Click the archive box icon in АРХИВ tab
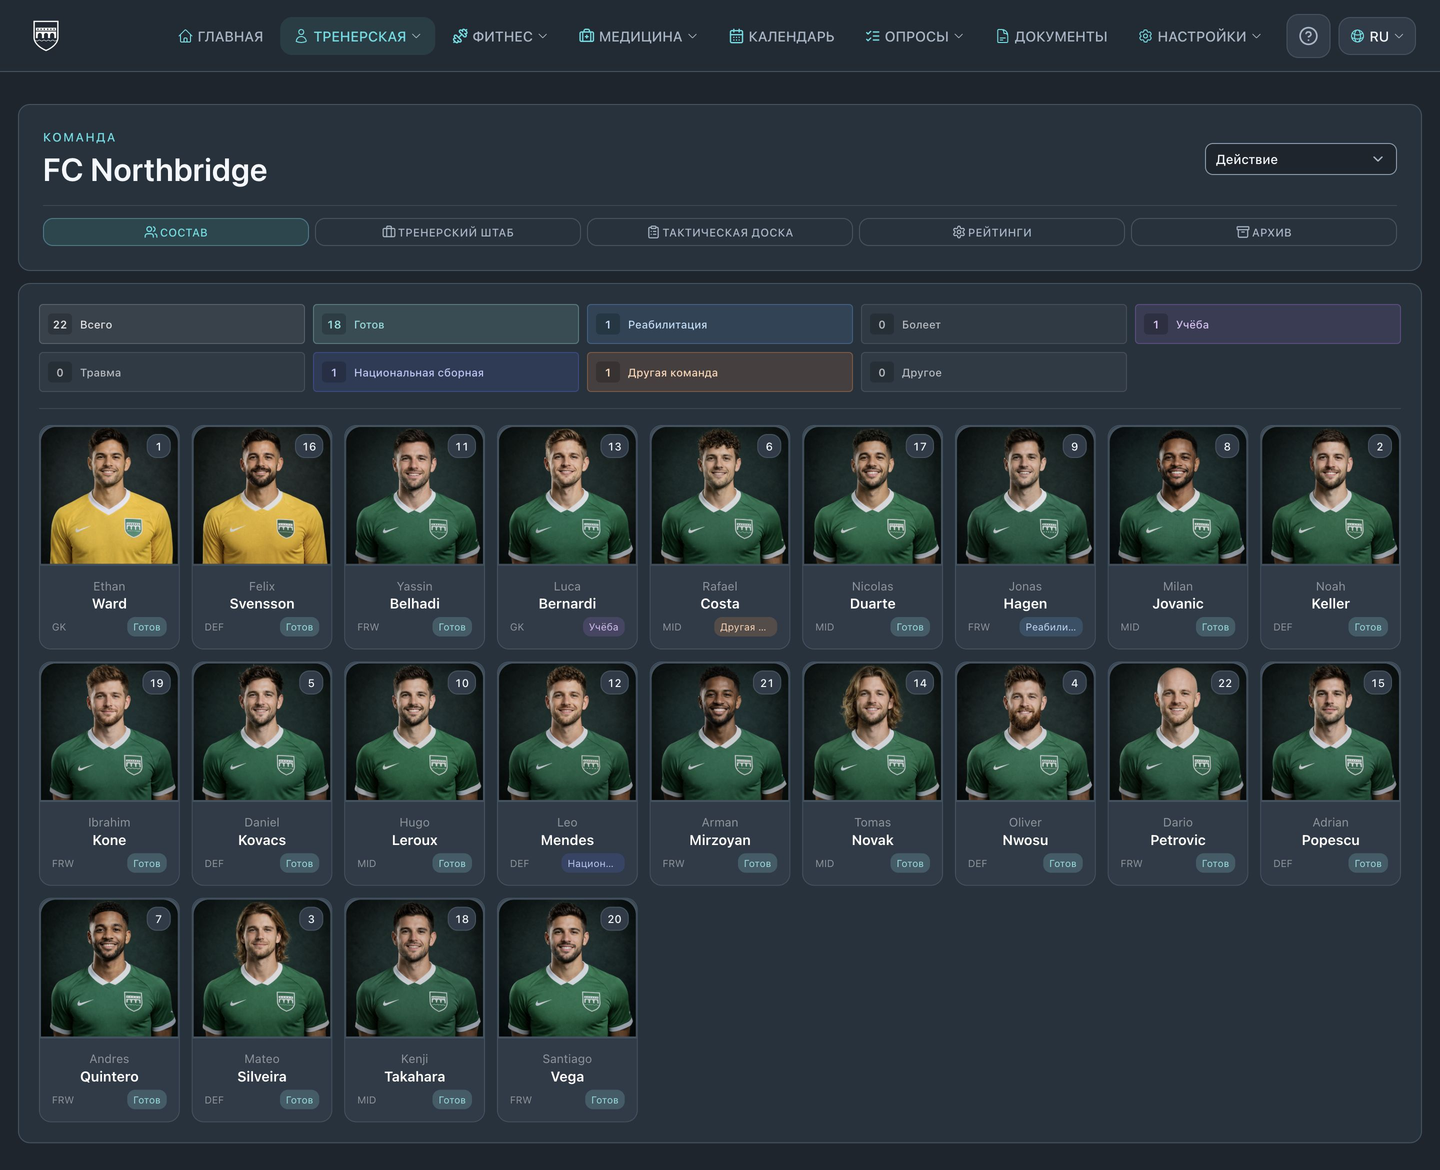This screenshot has height=1170, width=1440. [1243, 232]
